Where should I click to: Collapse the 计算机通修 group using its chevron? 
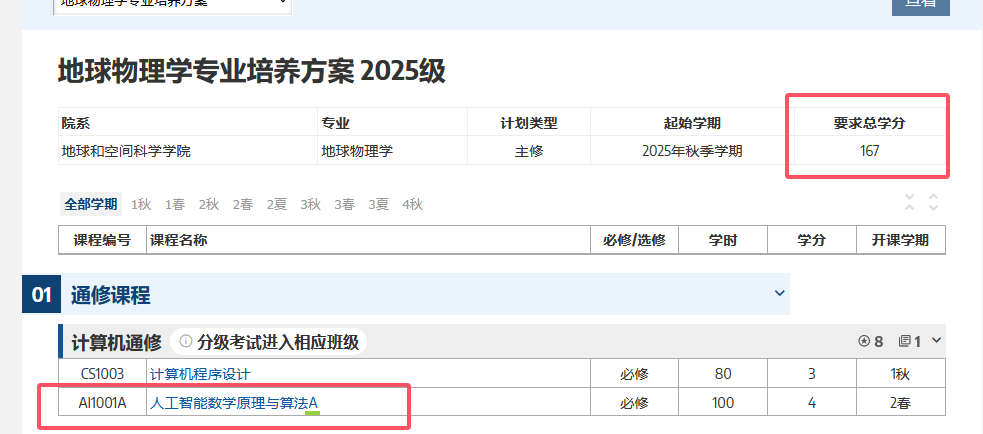point(936,341)
